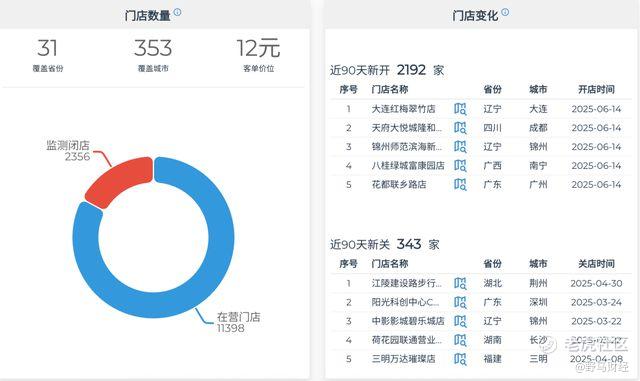Open map icon for 江陵建设路步行 store
Screen dimensions: 640x381
tap(460, 283)
